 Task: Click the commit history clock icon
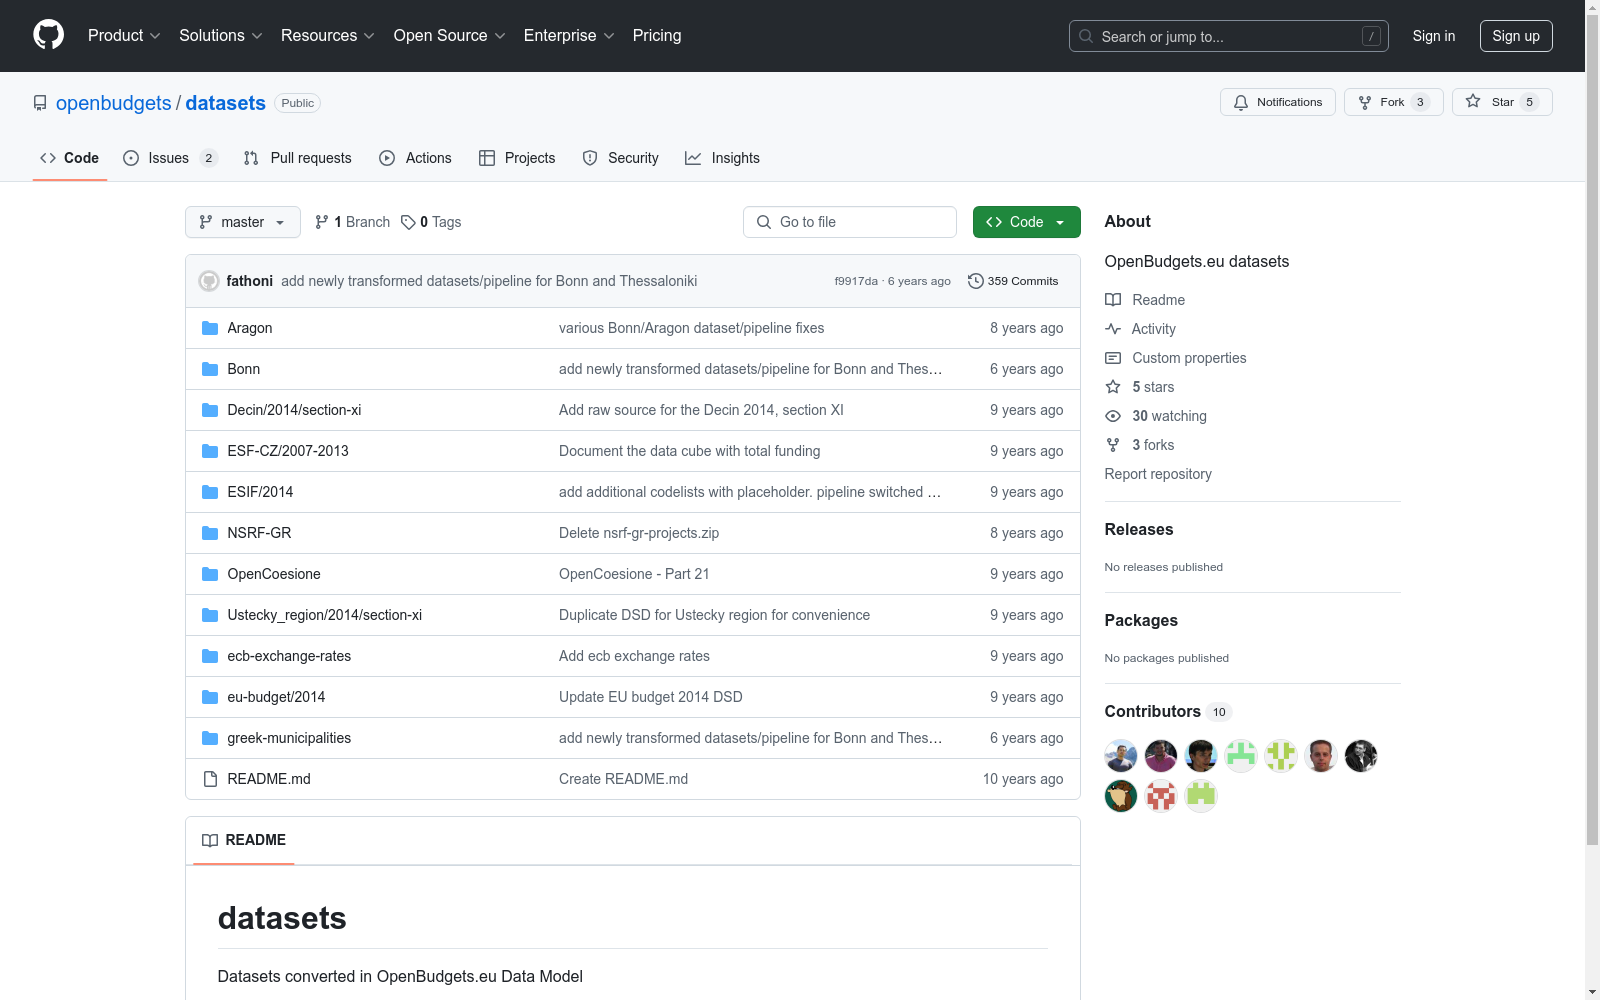(976, 281)
